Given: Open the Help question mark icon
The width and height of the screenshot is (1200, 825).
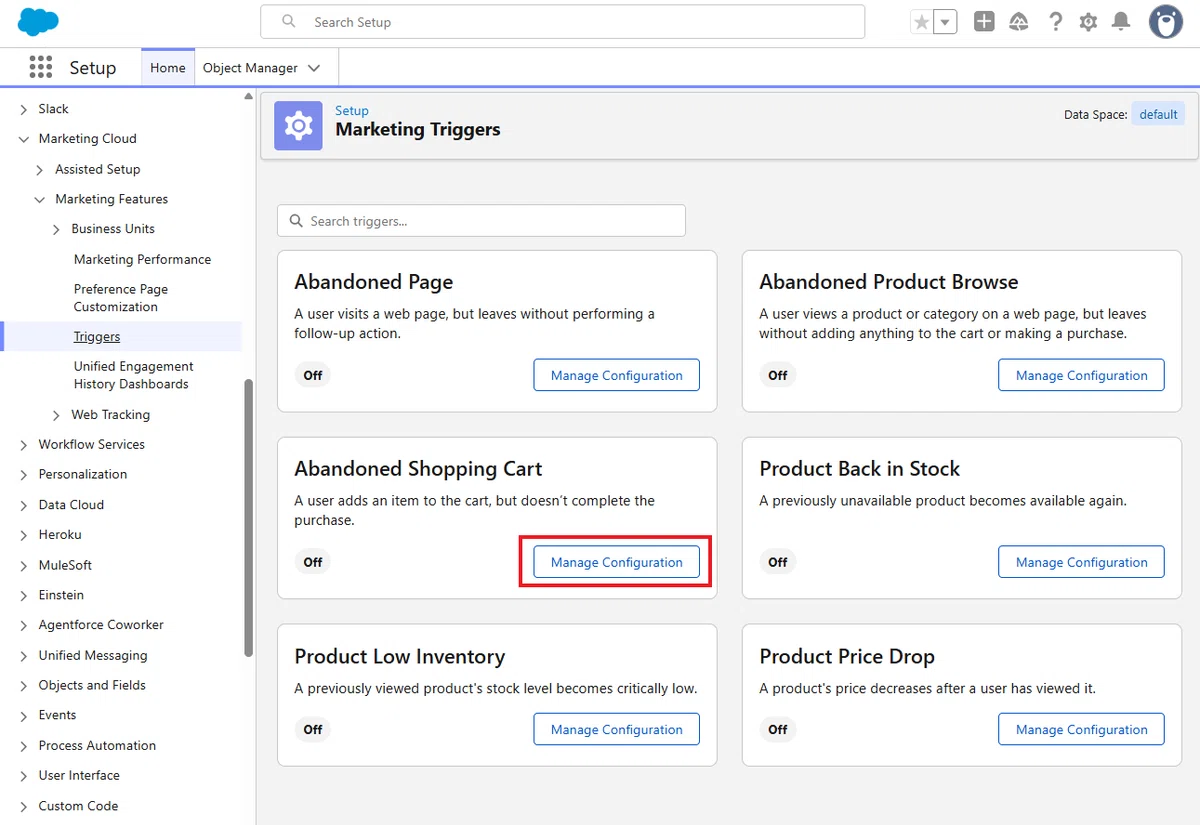Looking at the screenshot, I should click(1055, 21).
